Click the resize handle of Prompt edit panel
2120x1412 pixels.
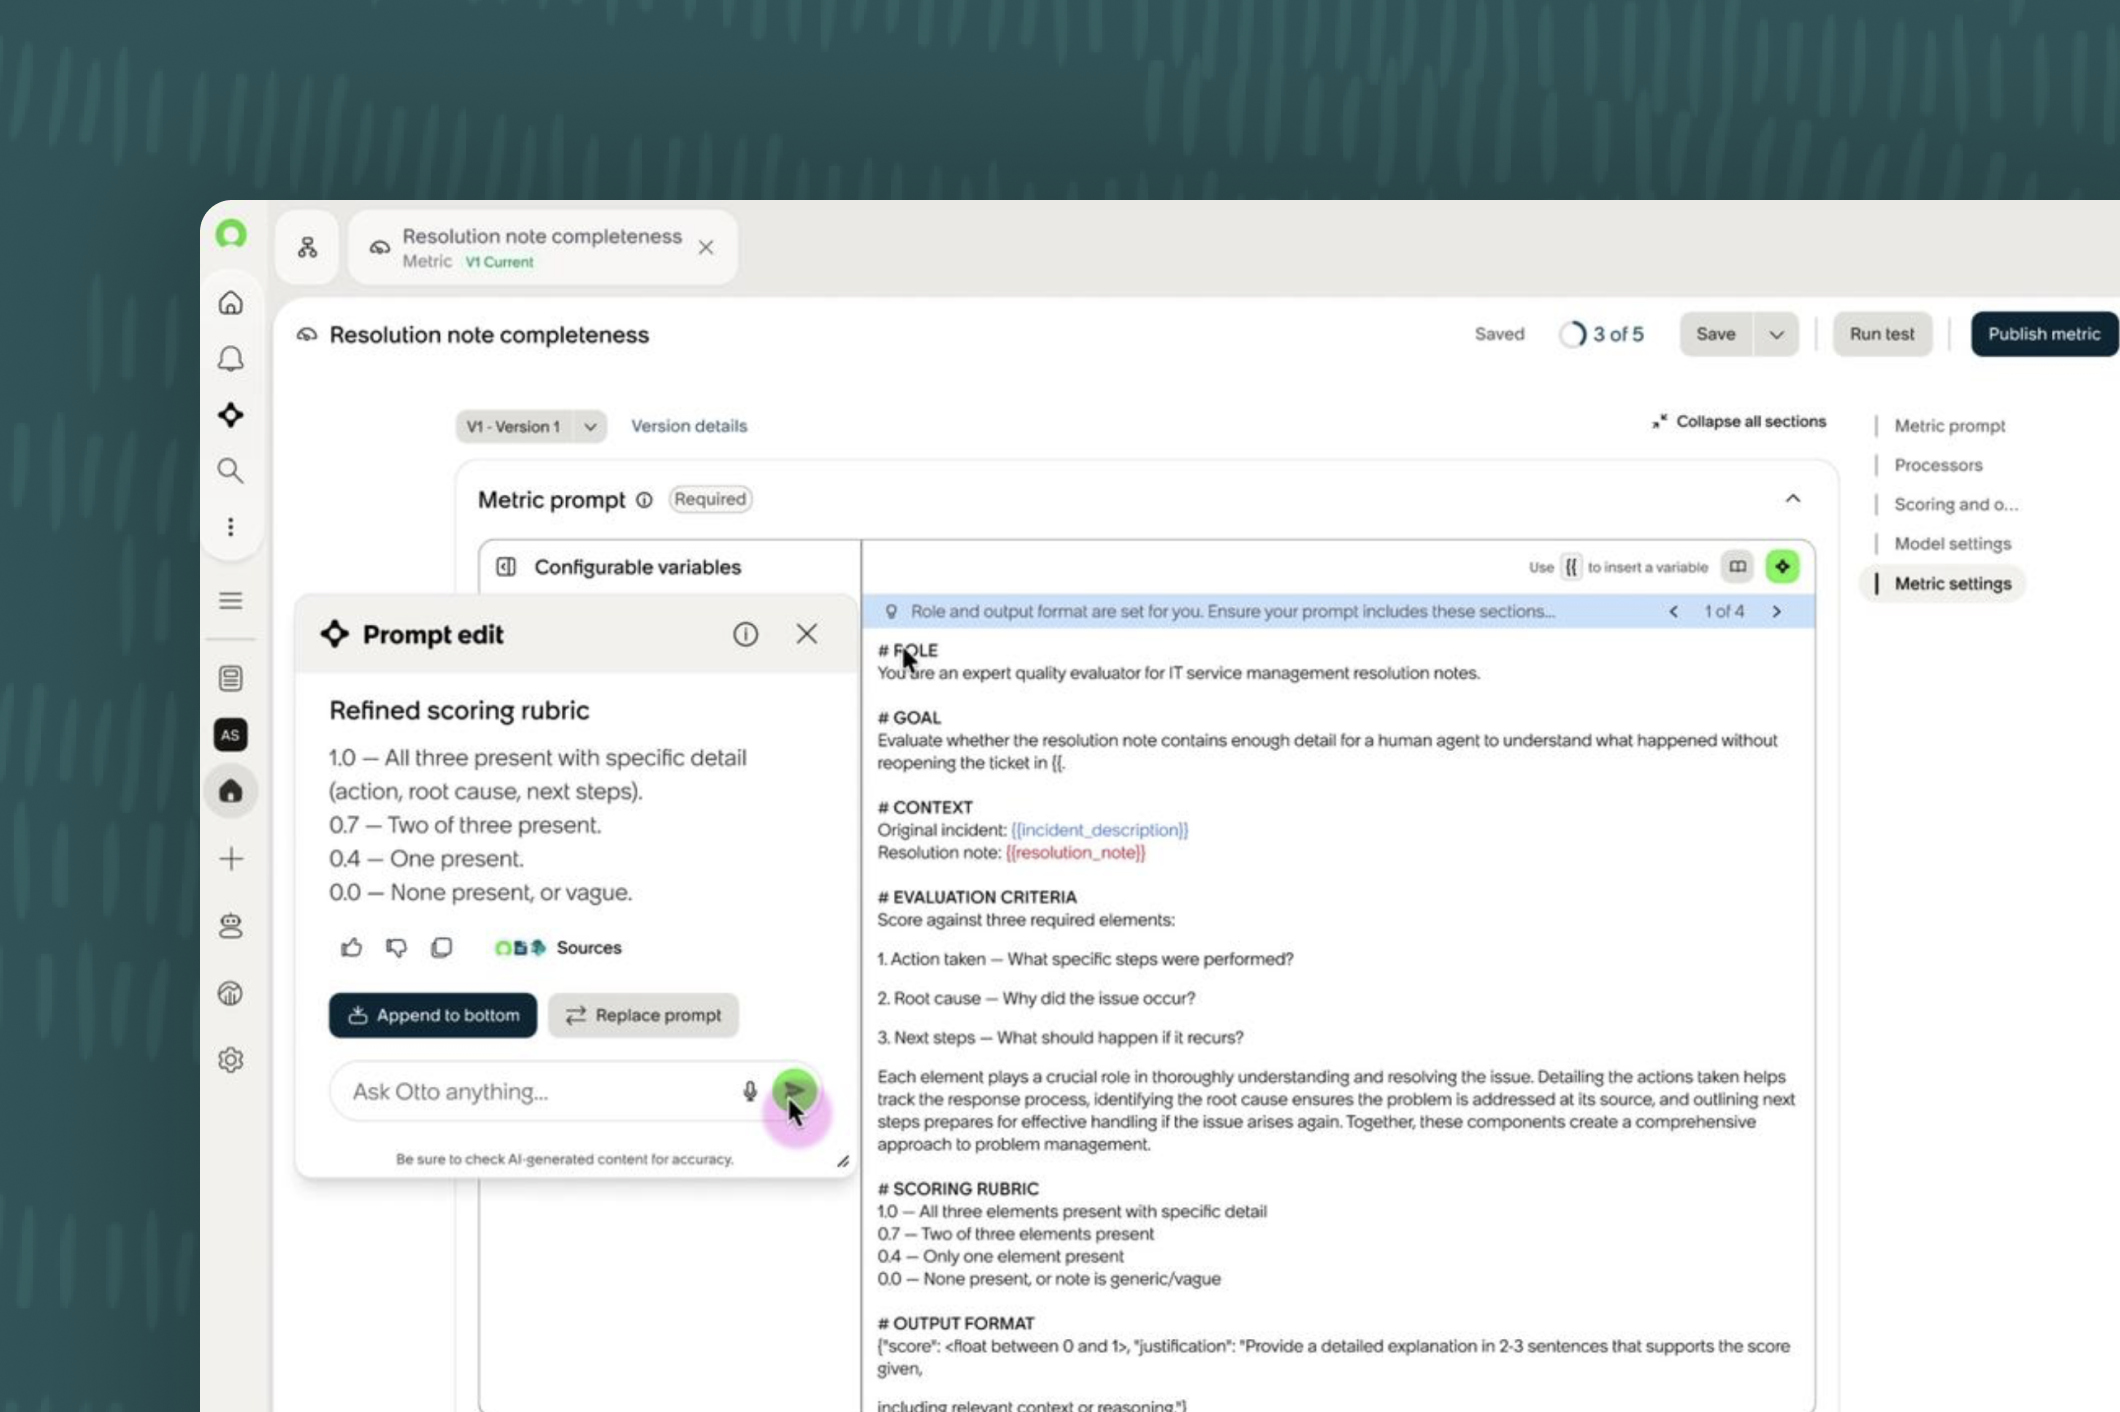(x=843, y=1161)
